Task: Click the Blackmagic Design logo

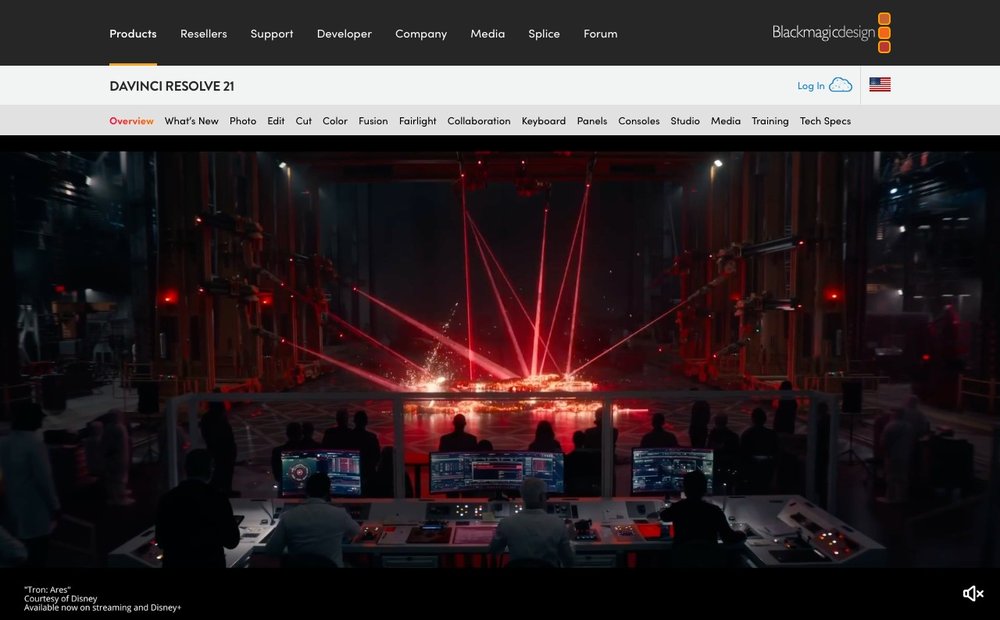Action: click(x=831, y=33)
